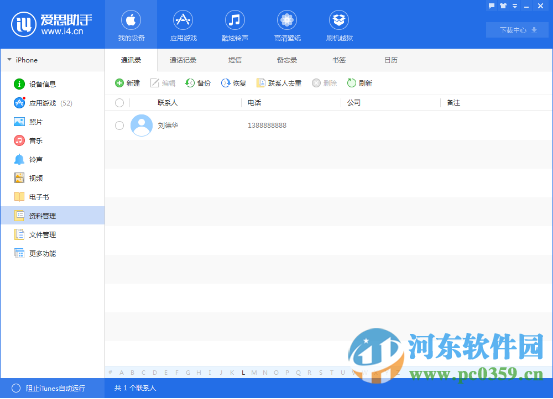Image resolution: width=553 pixels, height=399 pixels.
Task: Sort by the 电话 column header
Action: pos(254,103)
